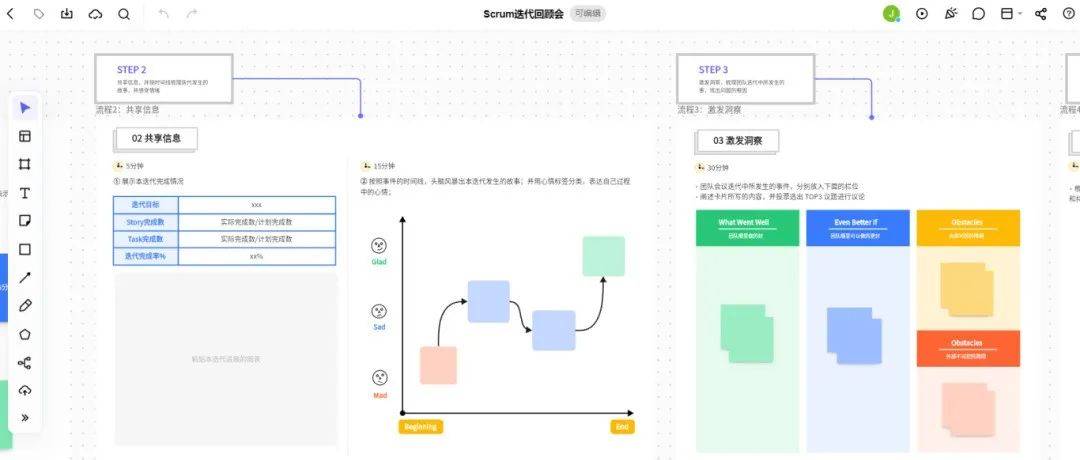Click the Scrum迭代回顾会 board title

coord(523,14)
